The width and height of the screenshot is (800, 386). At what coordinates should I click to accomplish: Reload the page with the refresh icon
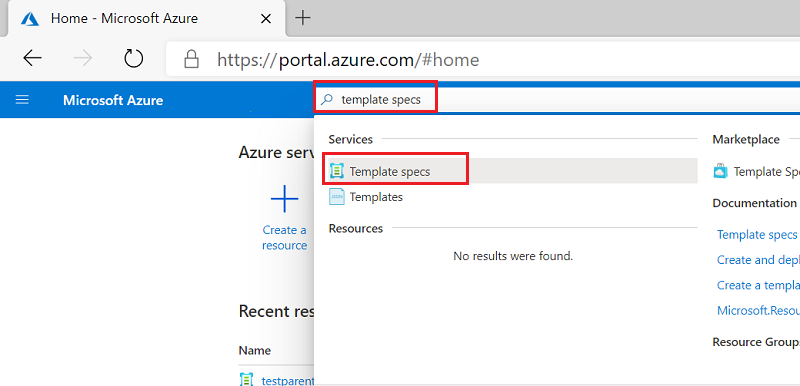tap(134, 59)
